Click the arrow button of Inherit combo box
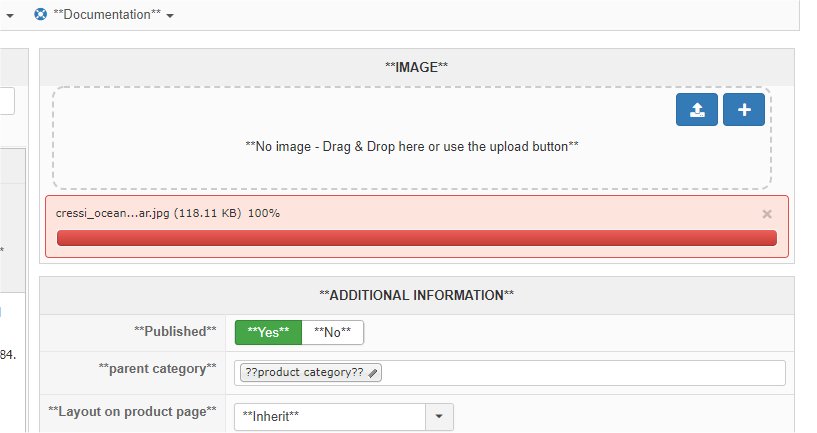Viewport: 817px width, 433px height. tap(440, 416)
